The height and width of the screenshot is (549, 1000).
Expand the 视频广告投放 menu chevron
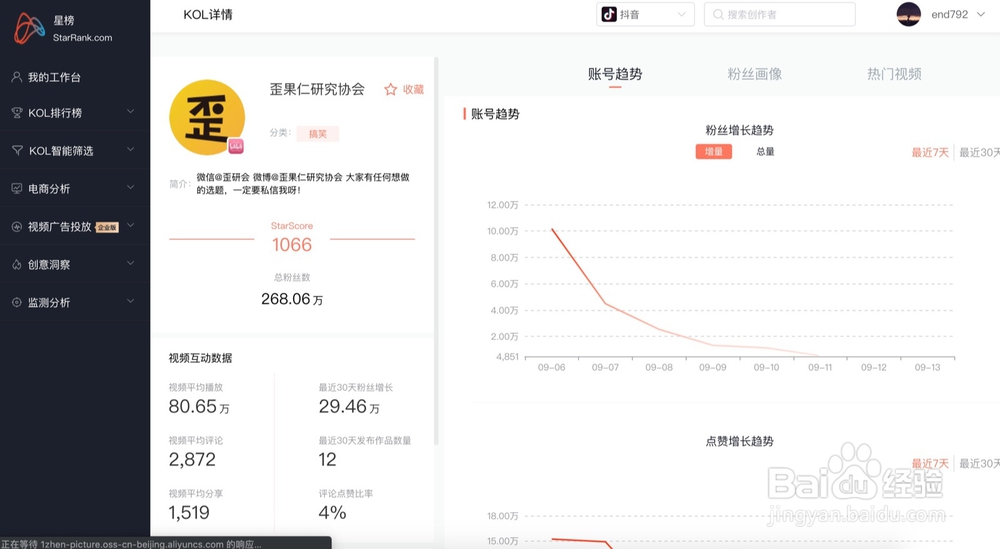click(x=130, y=225)
